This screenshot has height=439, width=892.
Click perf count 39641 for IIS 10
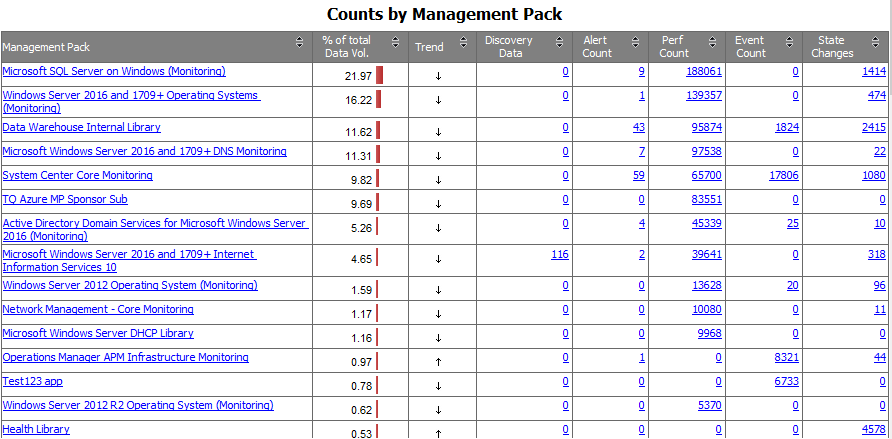707,254
